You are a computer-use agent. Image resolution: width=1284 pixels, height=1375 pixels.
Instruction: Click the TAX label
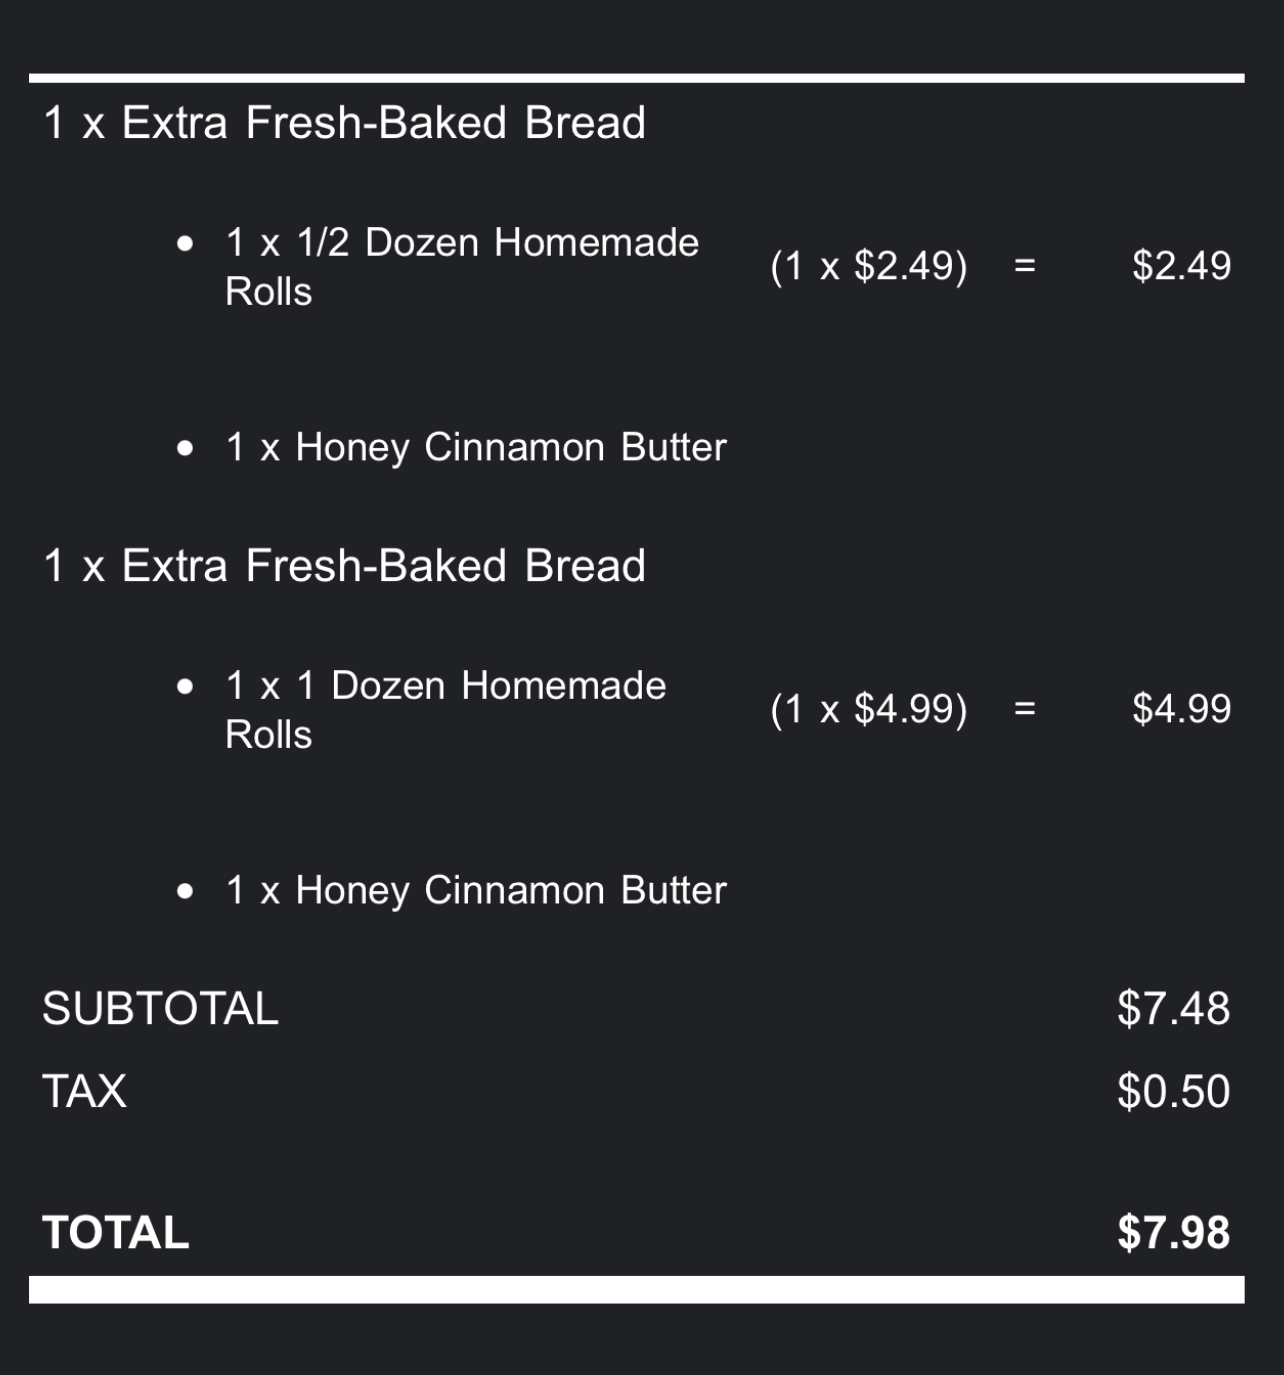point(85,1091)
